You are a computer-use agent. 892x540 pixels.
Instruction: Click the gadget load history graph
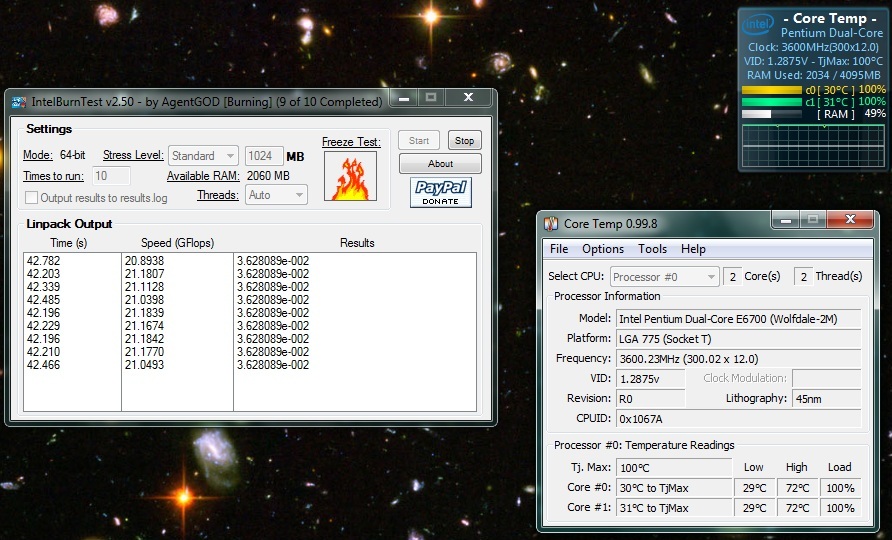tap(813, 145)
